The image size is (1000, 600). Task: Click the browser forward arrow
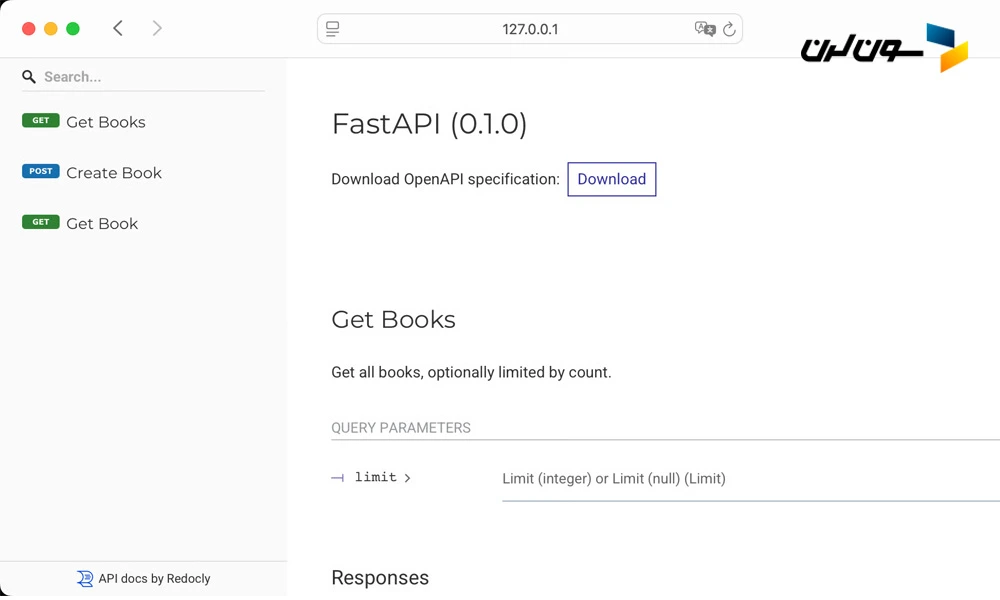157,29
